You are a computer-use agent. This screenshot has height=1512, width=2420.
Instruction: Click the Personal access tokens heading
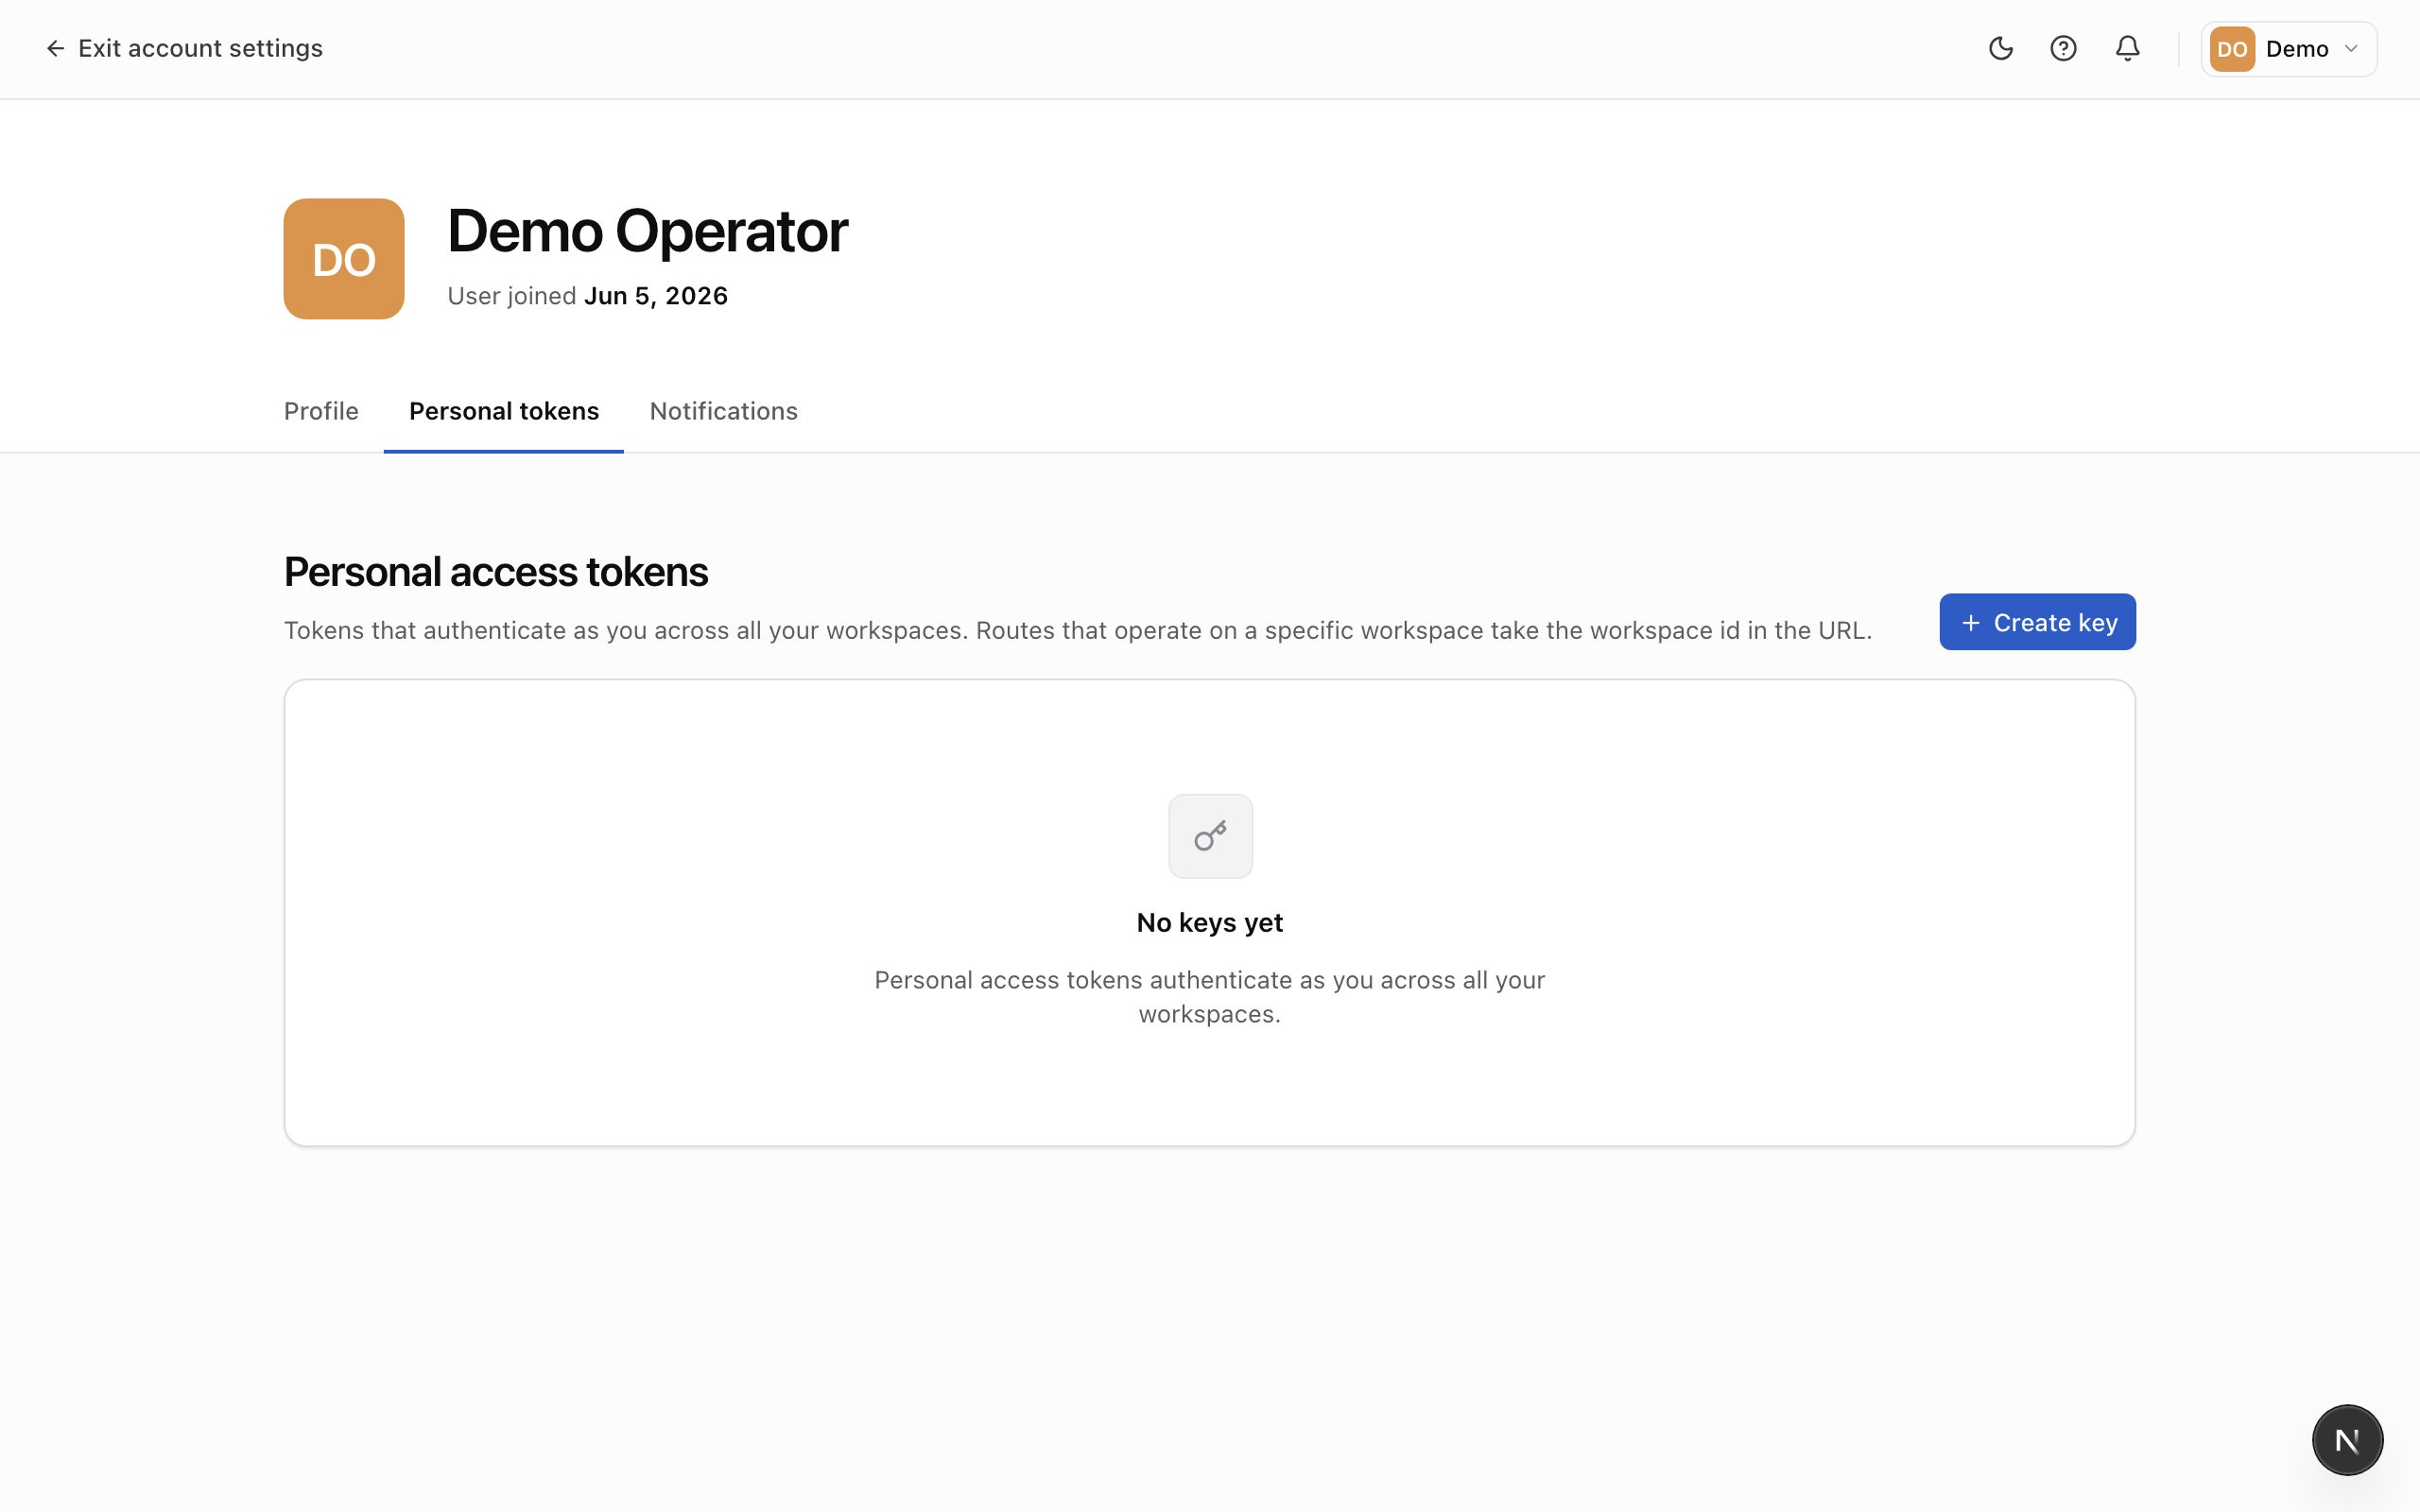496,572
